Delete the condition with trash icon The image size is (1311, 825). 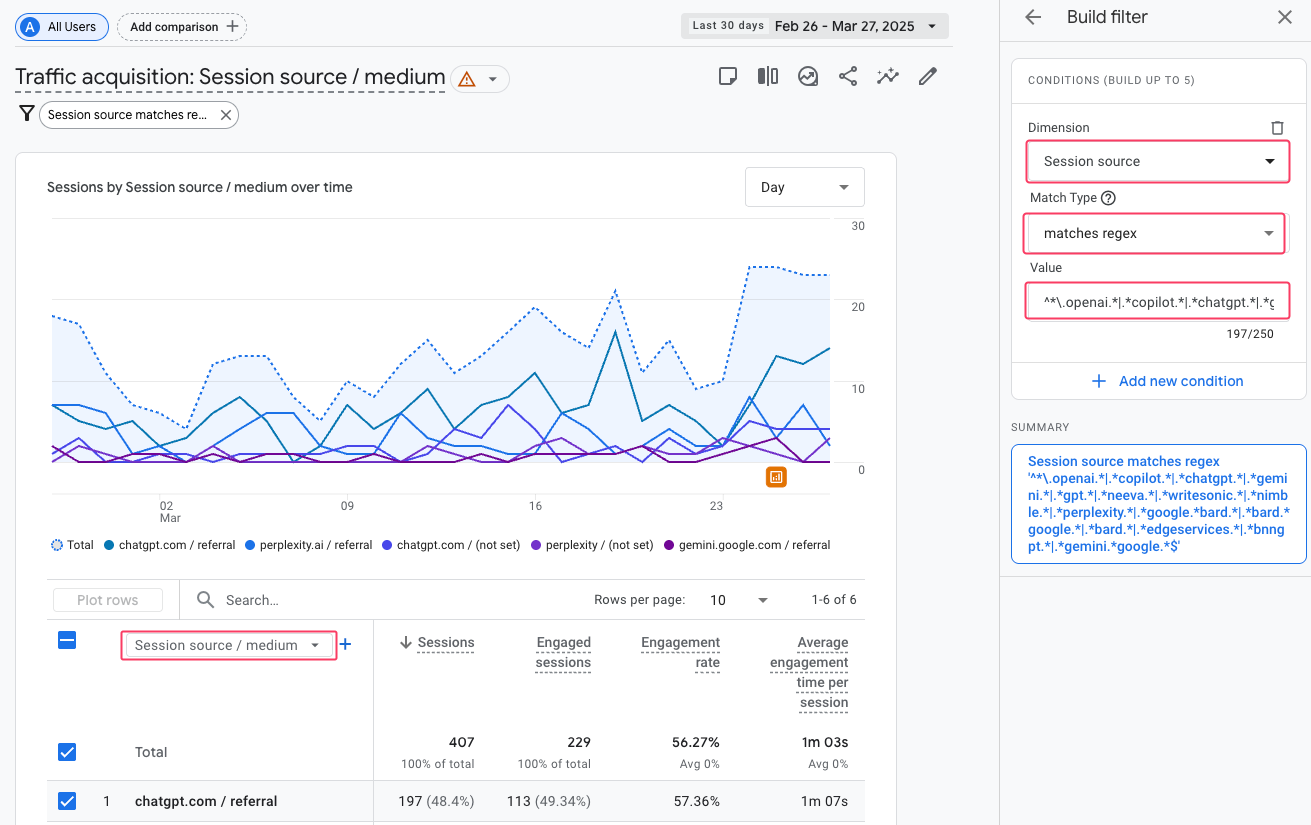click(x=1277, y=127)
